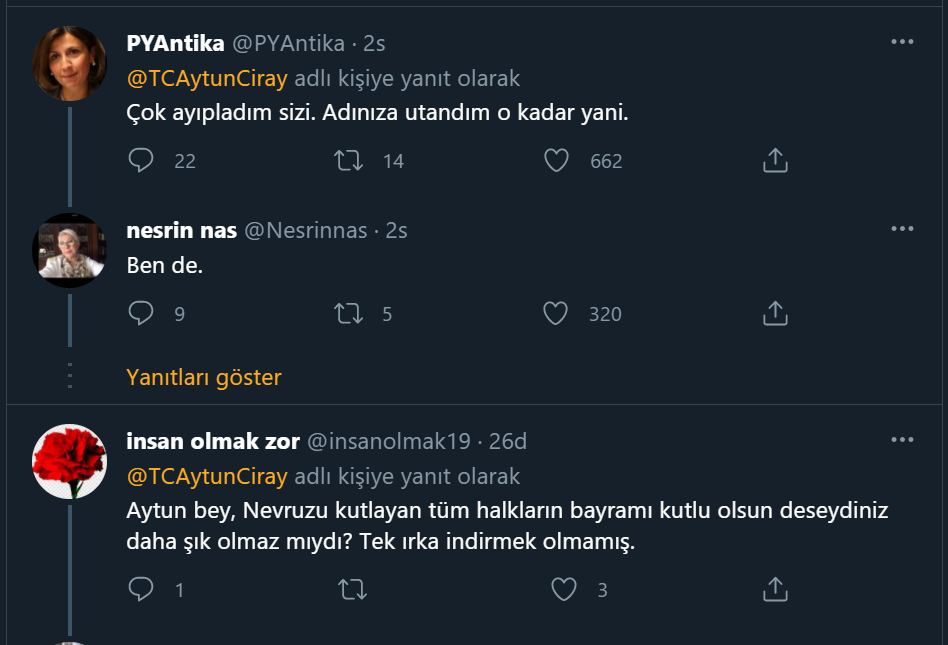This screenshot has height=645, width=948.
Task: Retweet insan olmak zor's tweet
Action: click(x=352, y=590)
